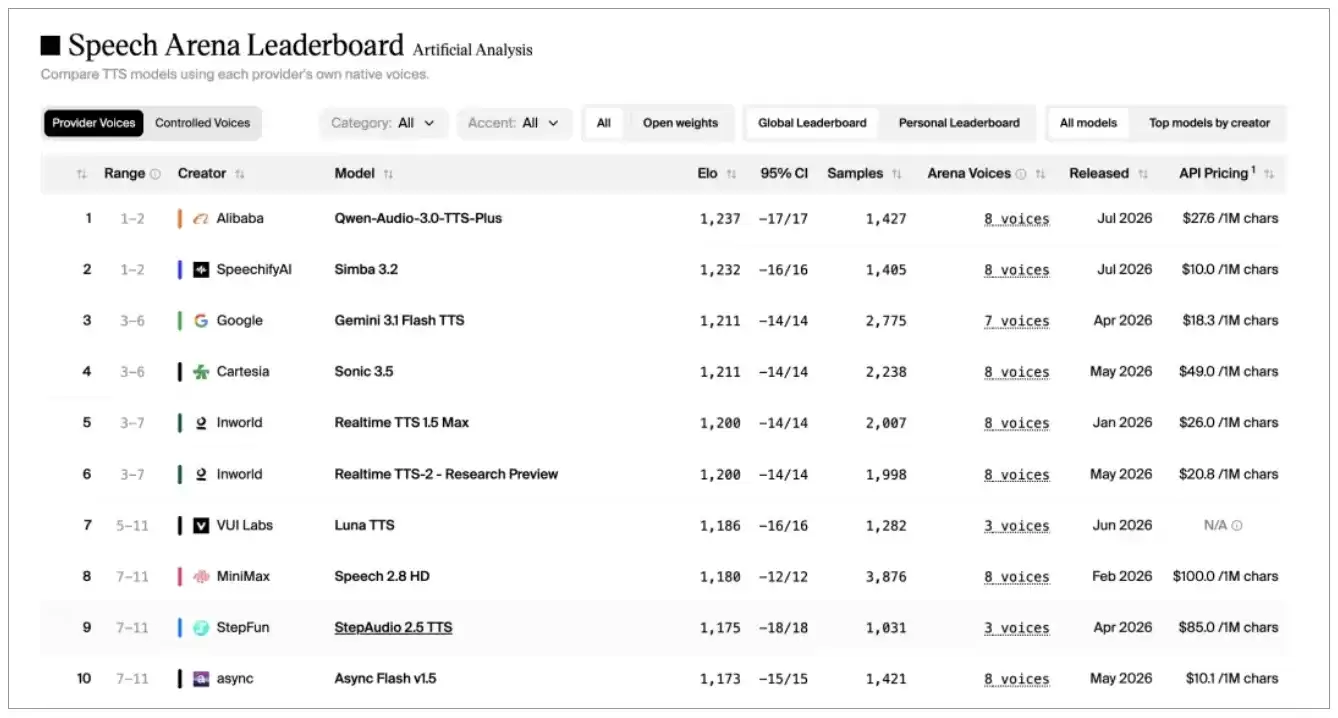1338x718 pixels.
Task: Click the Cartesia logo icon
Action: point(201,371)
